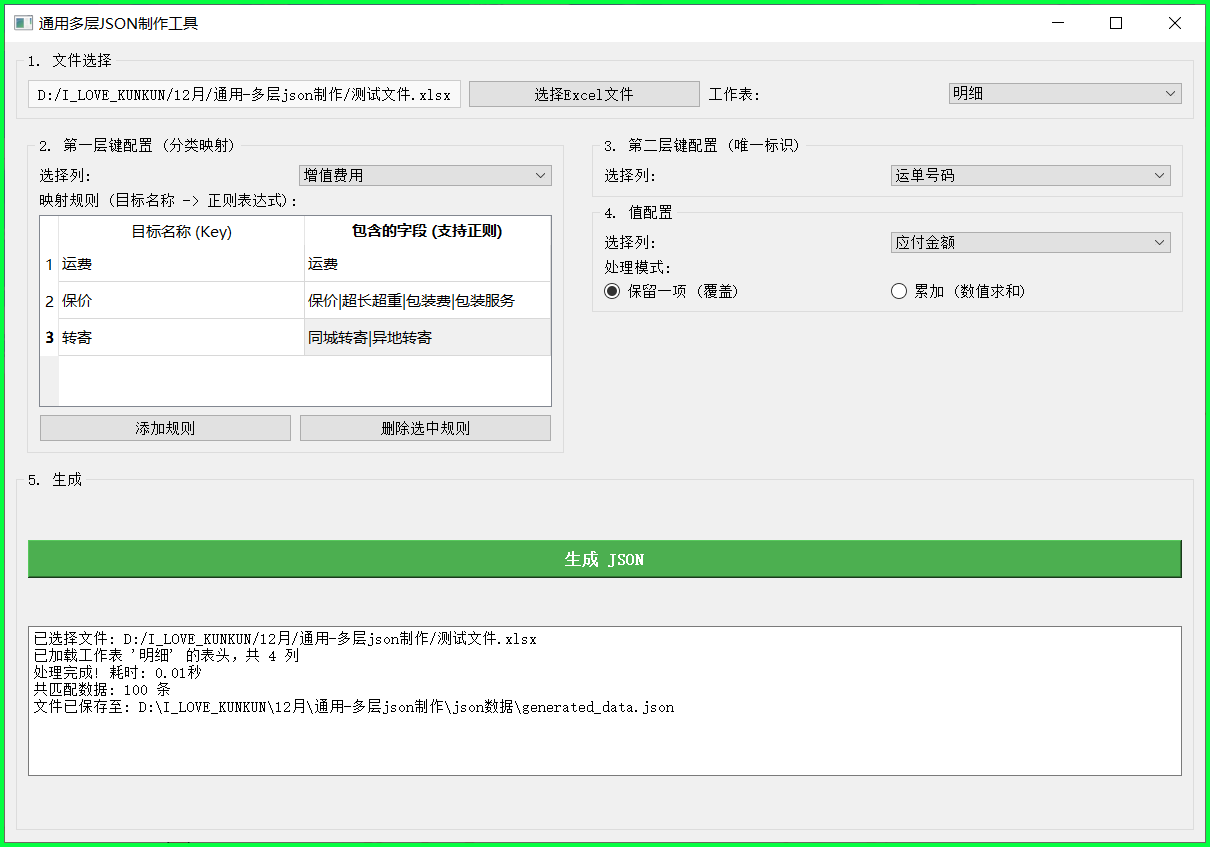Click the 选择Excel文件 button
This screenshot has height=847, width=1210.
(x=584, y=94)
